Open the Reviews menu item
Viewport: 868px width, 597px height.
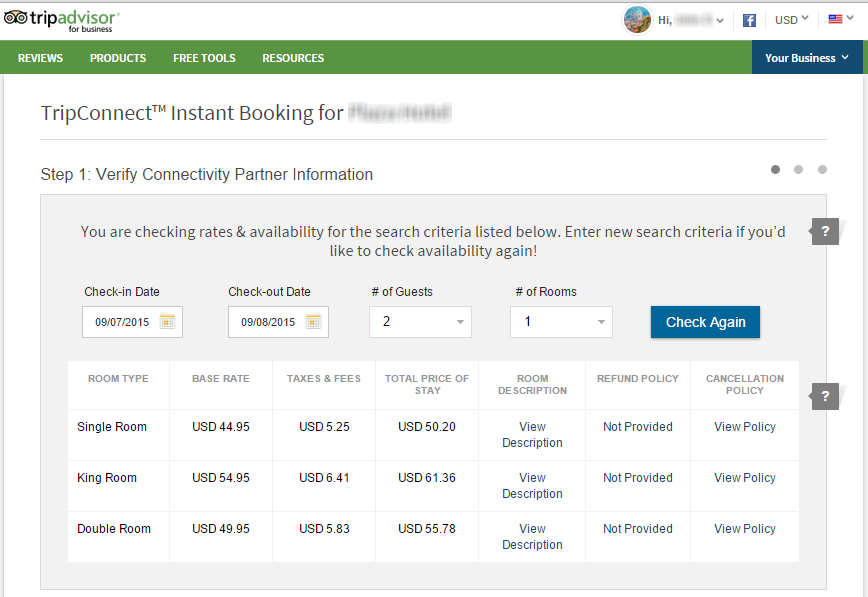[x=40, y=58]
